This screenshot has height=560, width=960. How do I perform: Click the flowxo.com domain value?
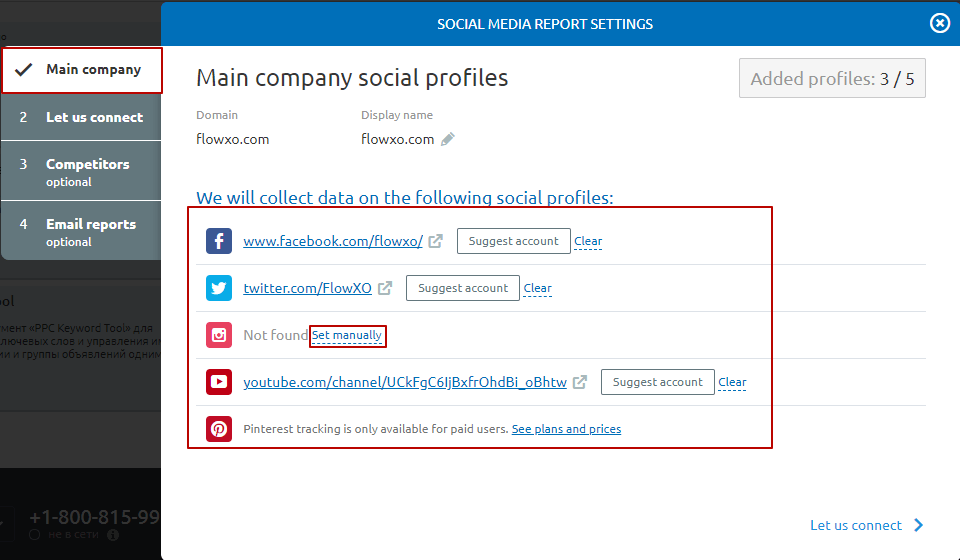(233, 140)
